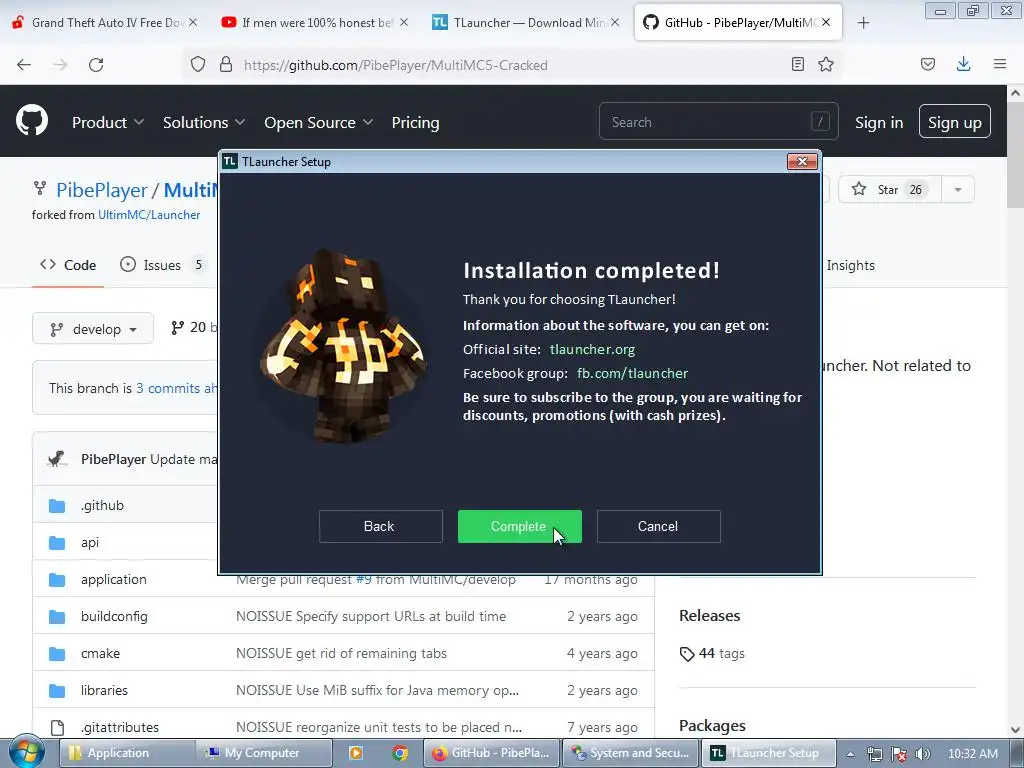This screenshot has width=1024, height=768.
Task: Close the Grand Theft Auto IV tab
Action: (193, 23)
